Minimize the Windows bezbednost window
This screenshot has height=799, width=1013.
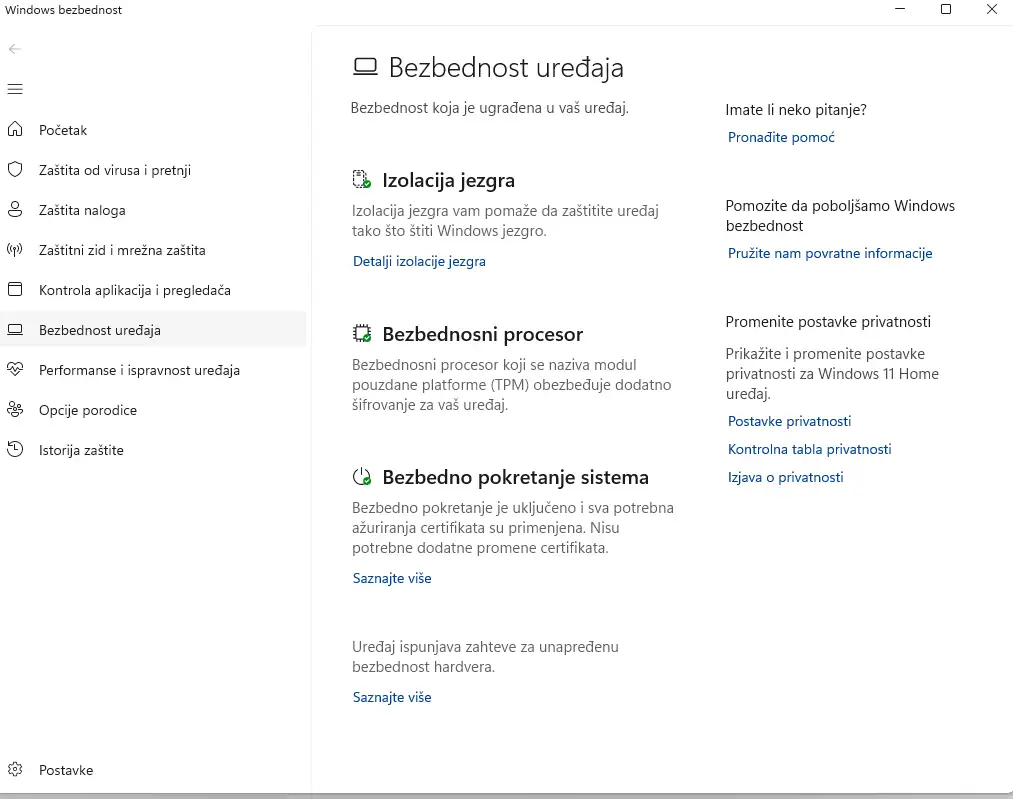[900, 9]
